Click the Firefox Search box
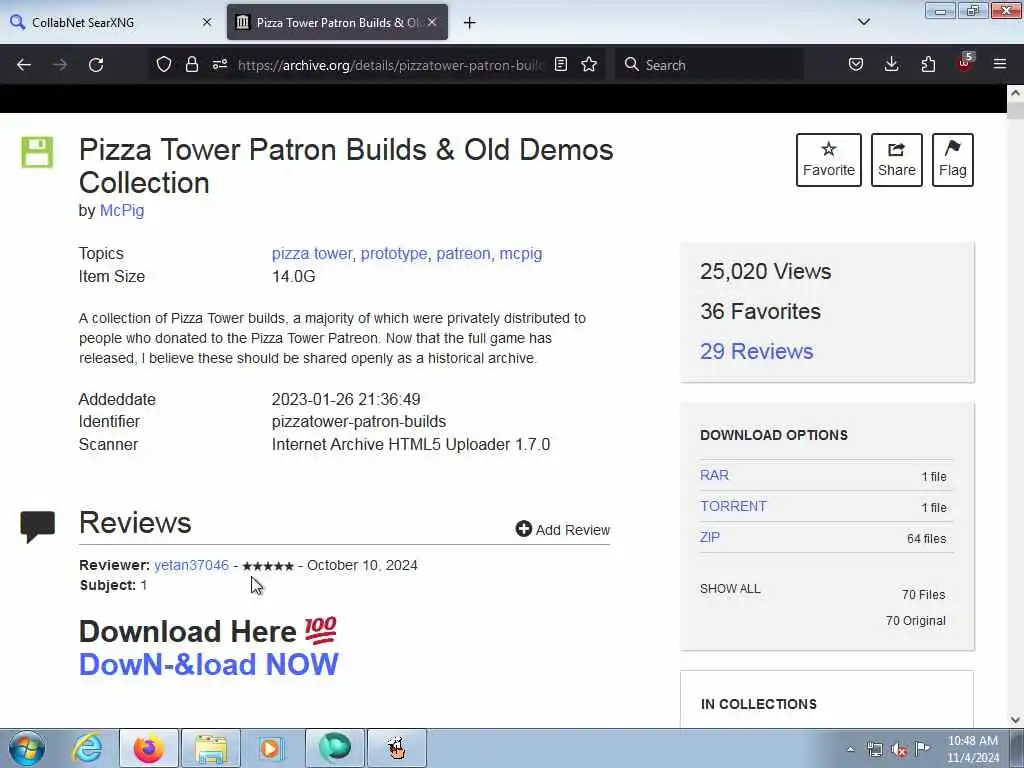This screenshot has width=1024, height=768. (x=709, y=65)
